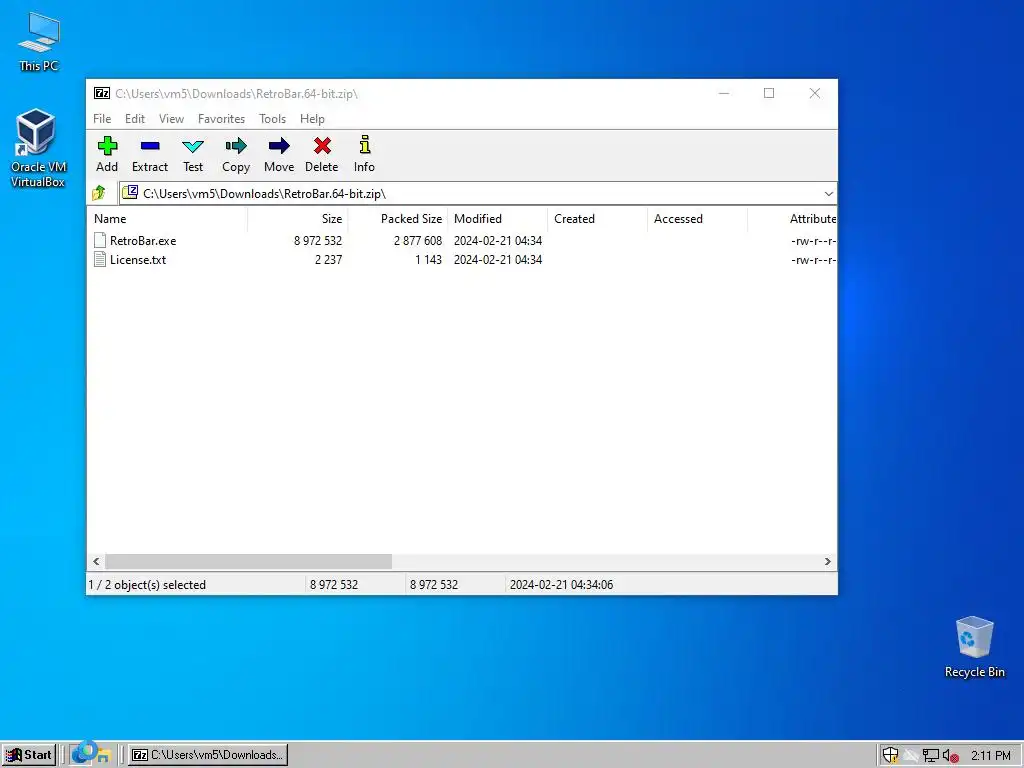This screenshot has height=768, width=1024.
Task: Click status bar date 2024-02-21 04:34:06
Action: point(562,585)
